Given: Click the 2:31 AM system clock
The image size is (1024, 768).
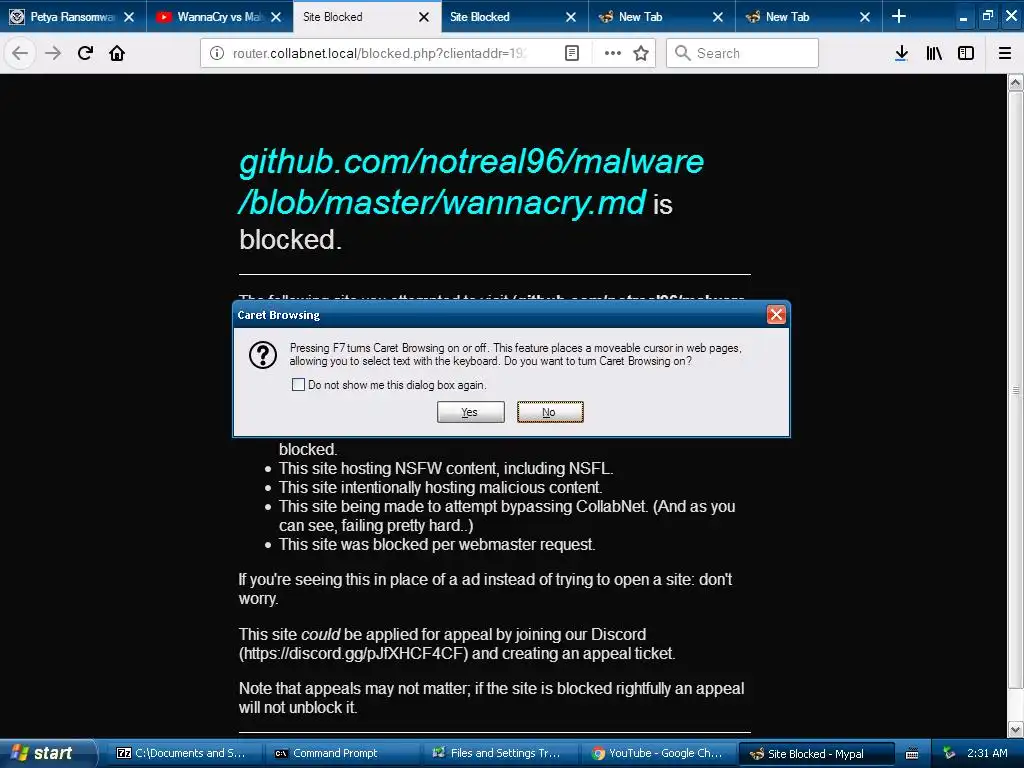Looking at the screenshot, I should 987,753.
